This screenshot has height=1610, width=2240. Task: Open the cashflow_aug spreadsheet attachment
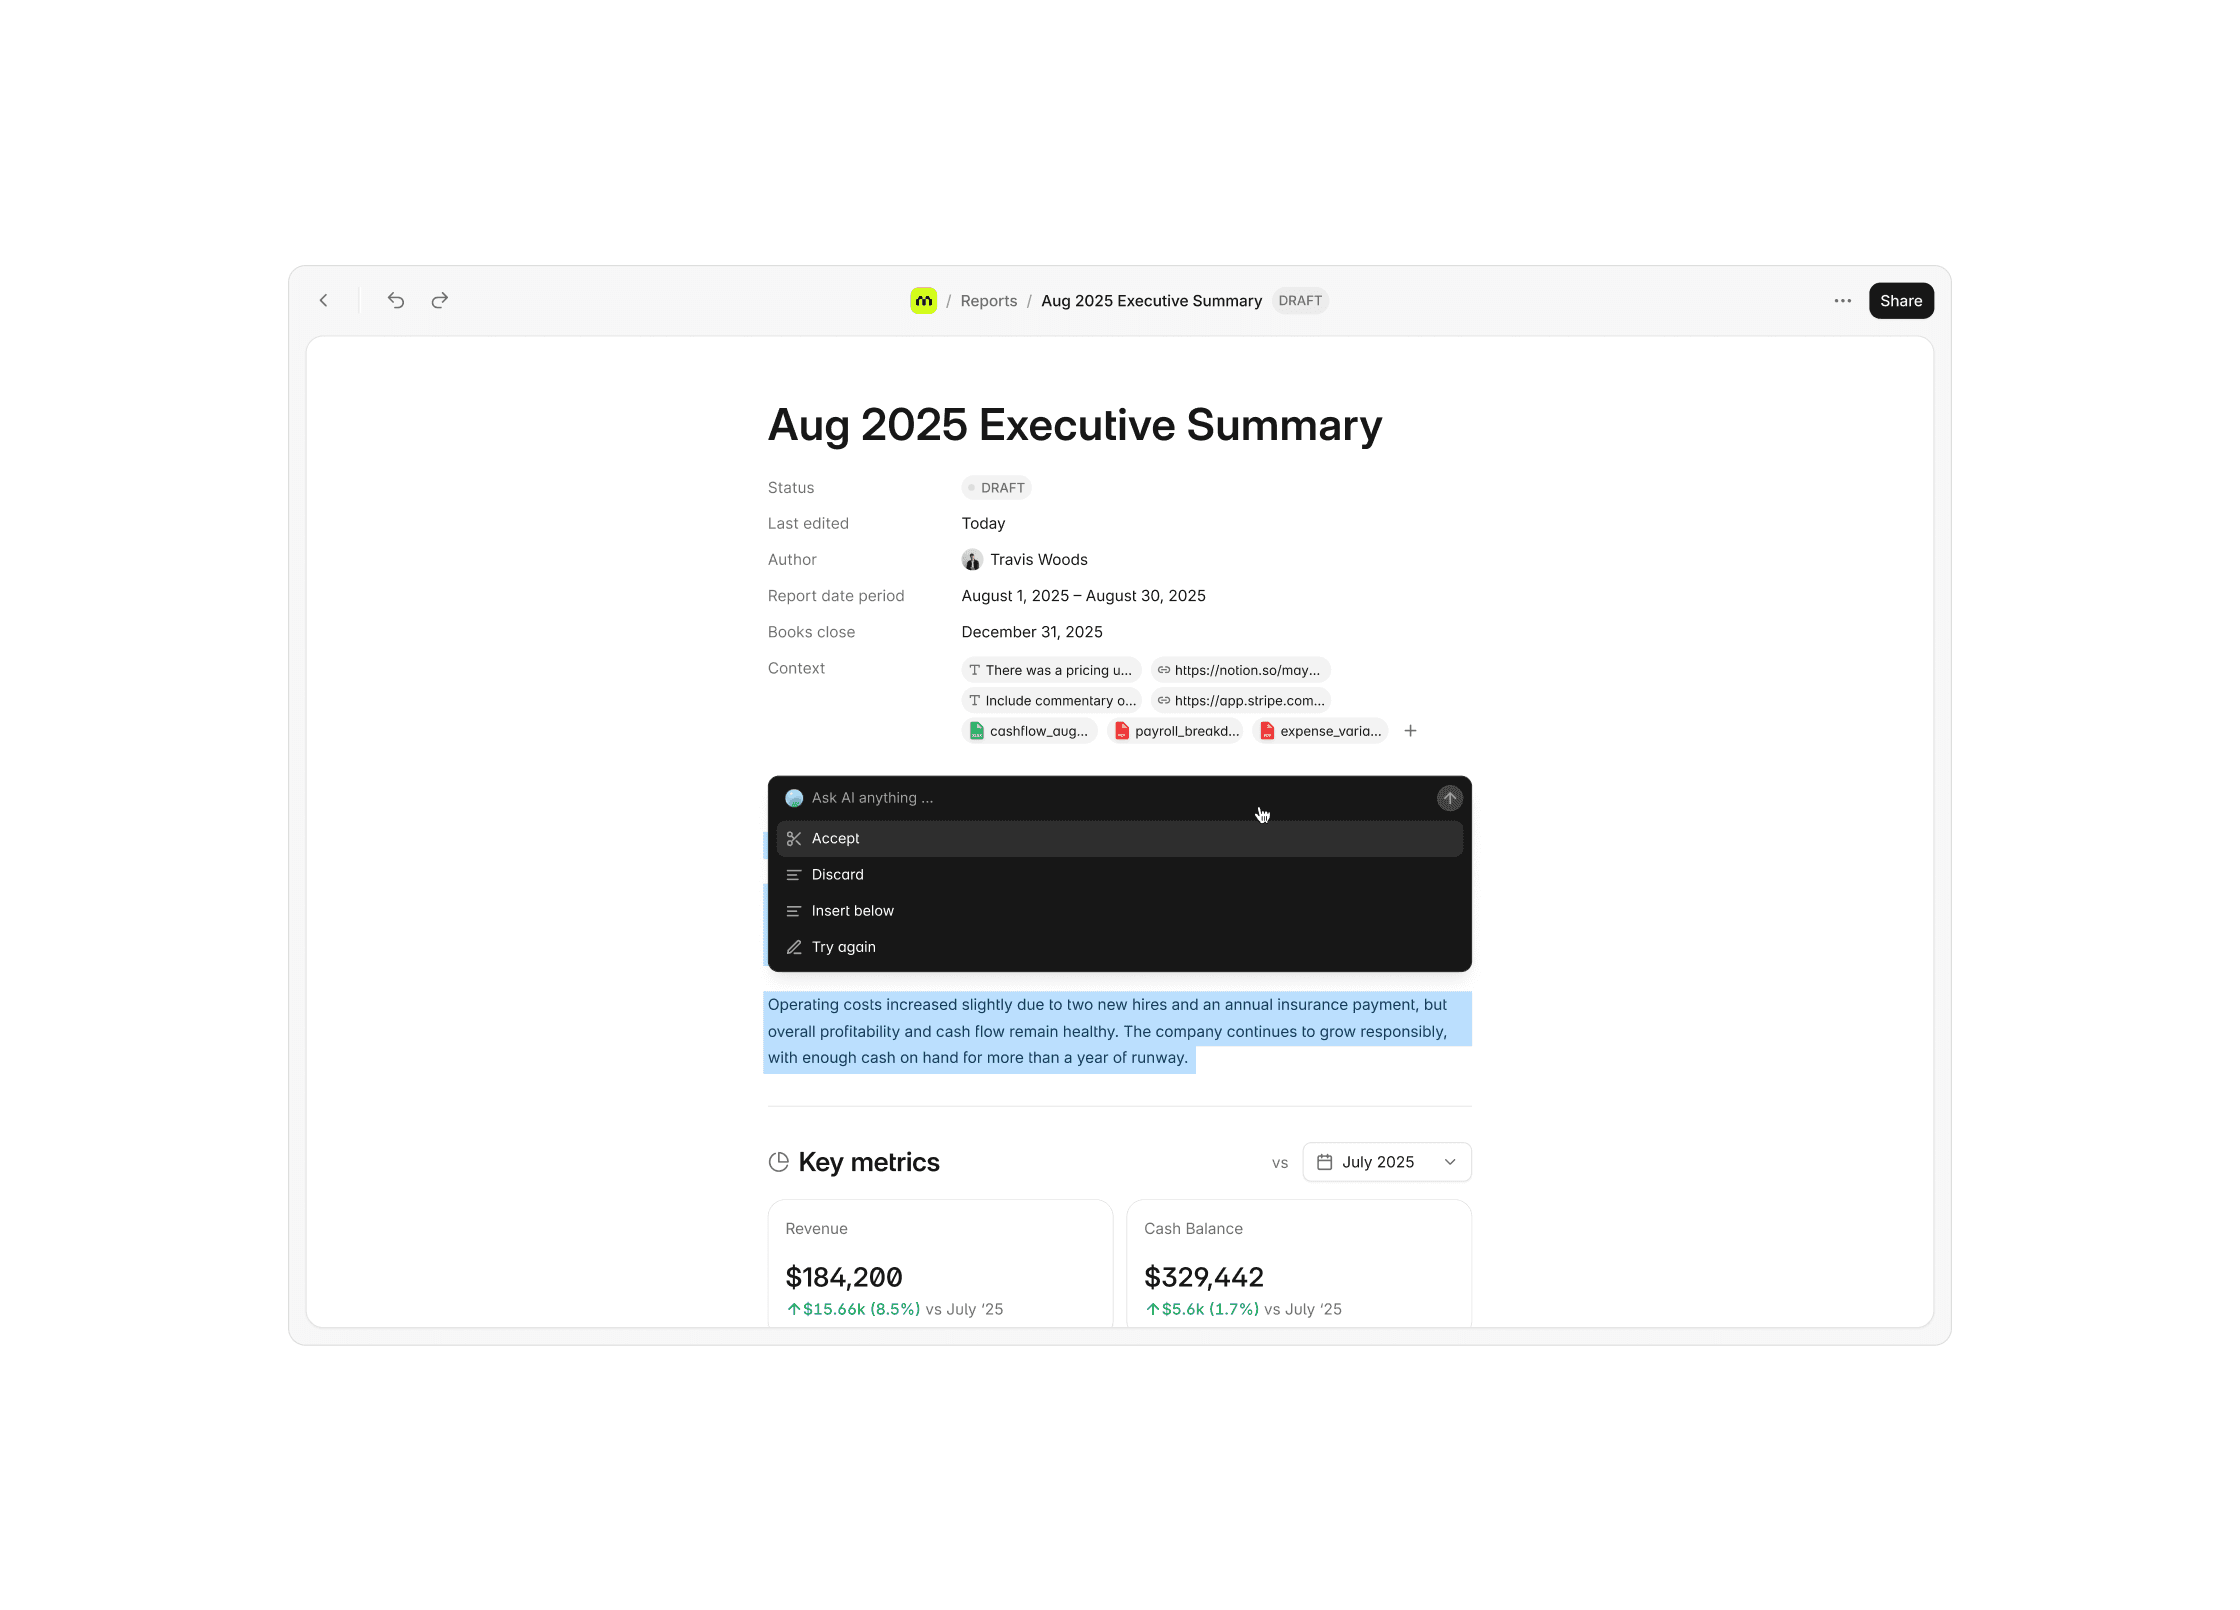click(1029, 731)
